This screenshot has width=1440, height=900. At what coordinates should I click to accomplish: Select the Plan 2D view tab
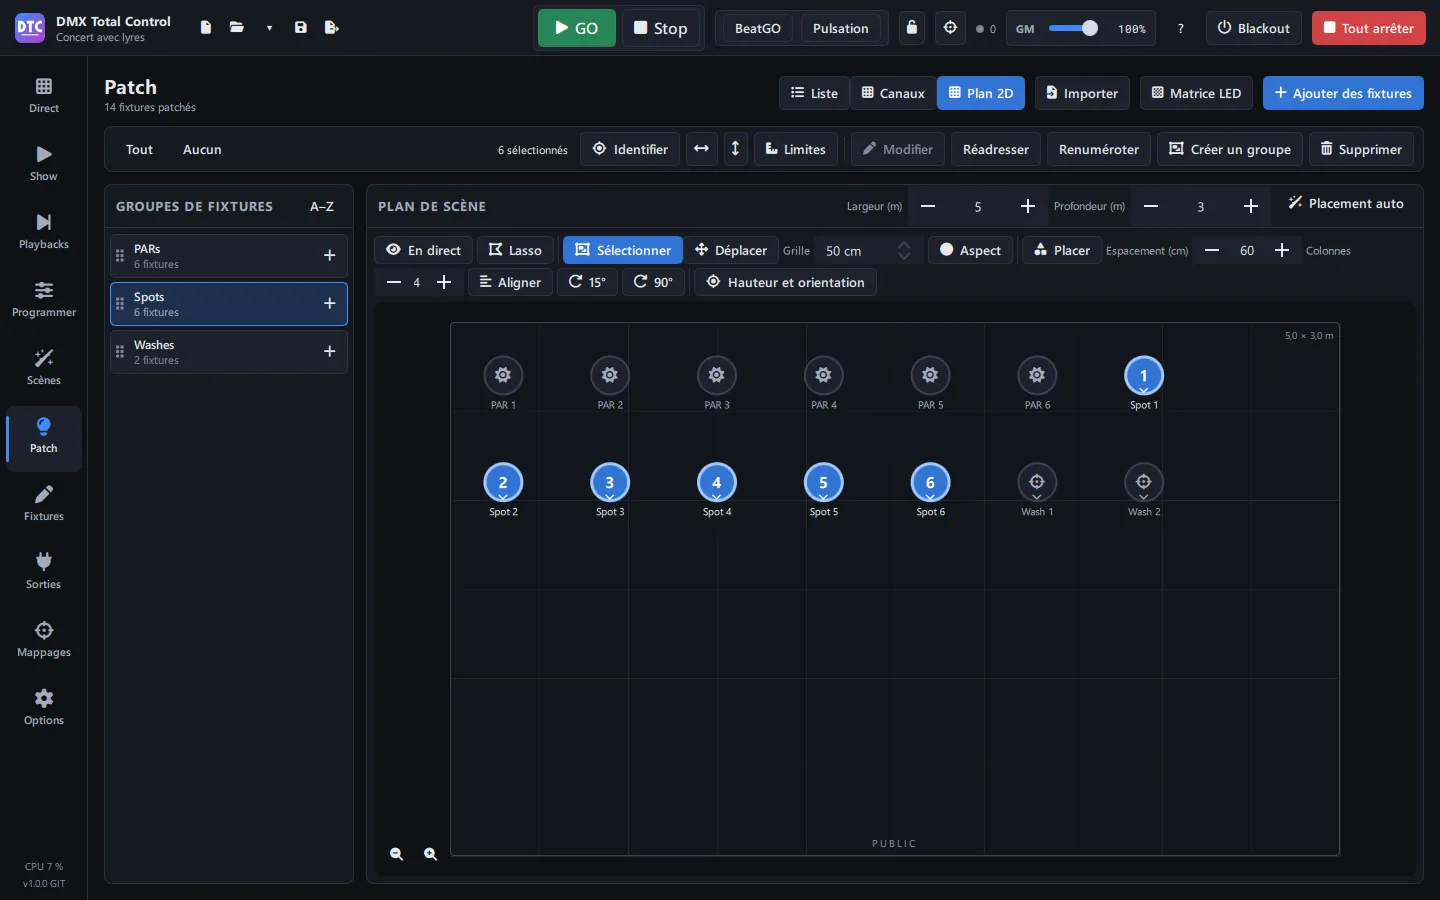click(981, 93)
